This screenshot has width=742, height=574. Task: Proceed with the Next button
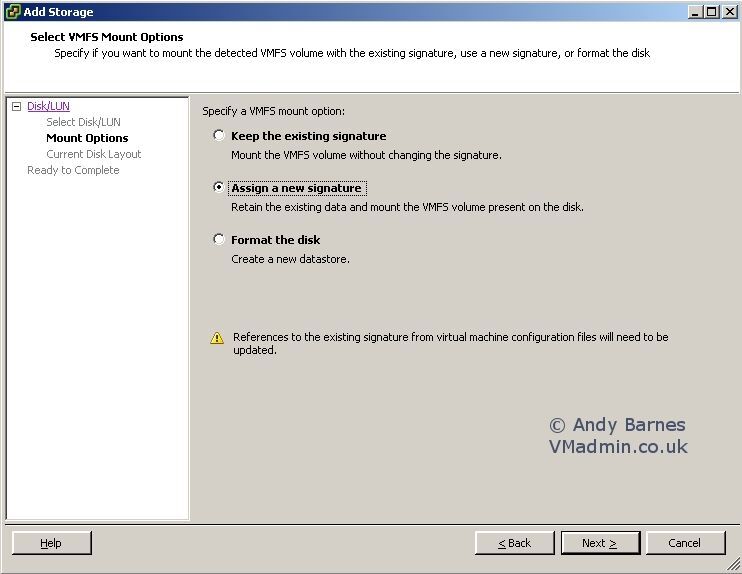point(600,543)
